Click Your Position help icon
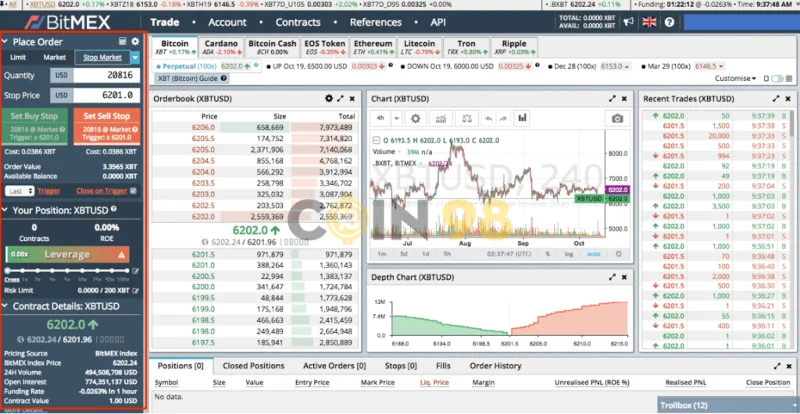 coord(113,209)
